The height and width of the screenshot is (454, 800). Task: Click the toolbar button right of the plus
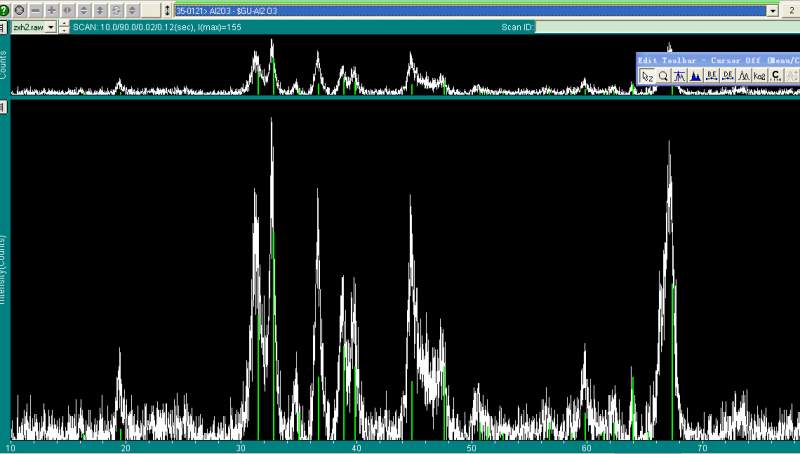68,10
